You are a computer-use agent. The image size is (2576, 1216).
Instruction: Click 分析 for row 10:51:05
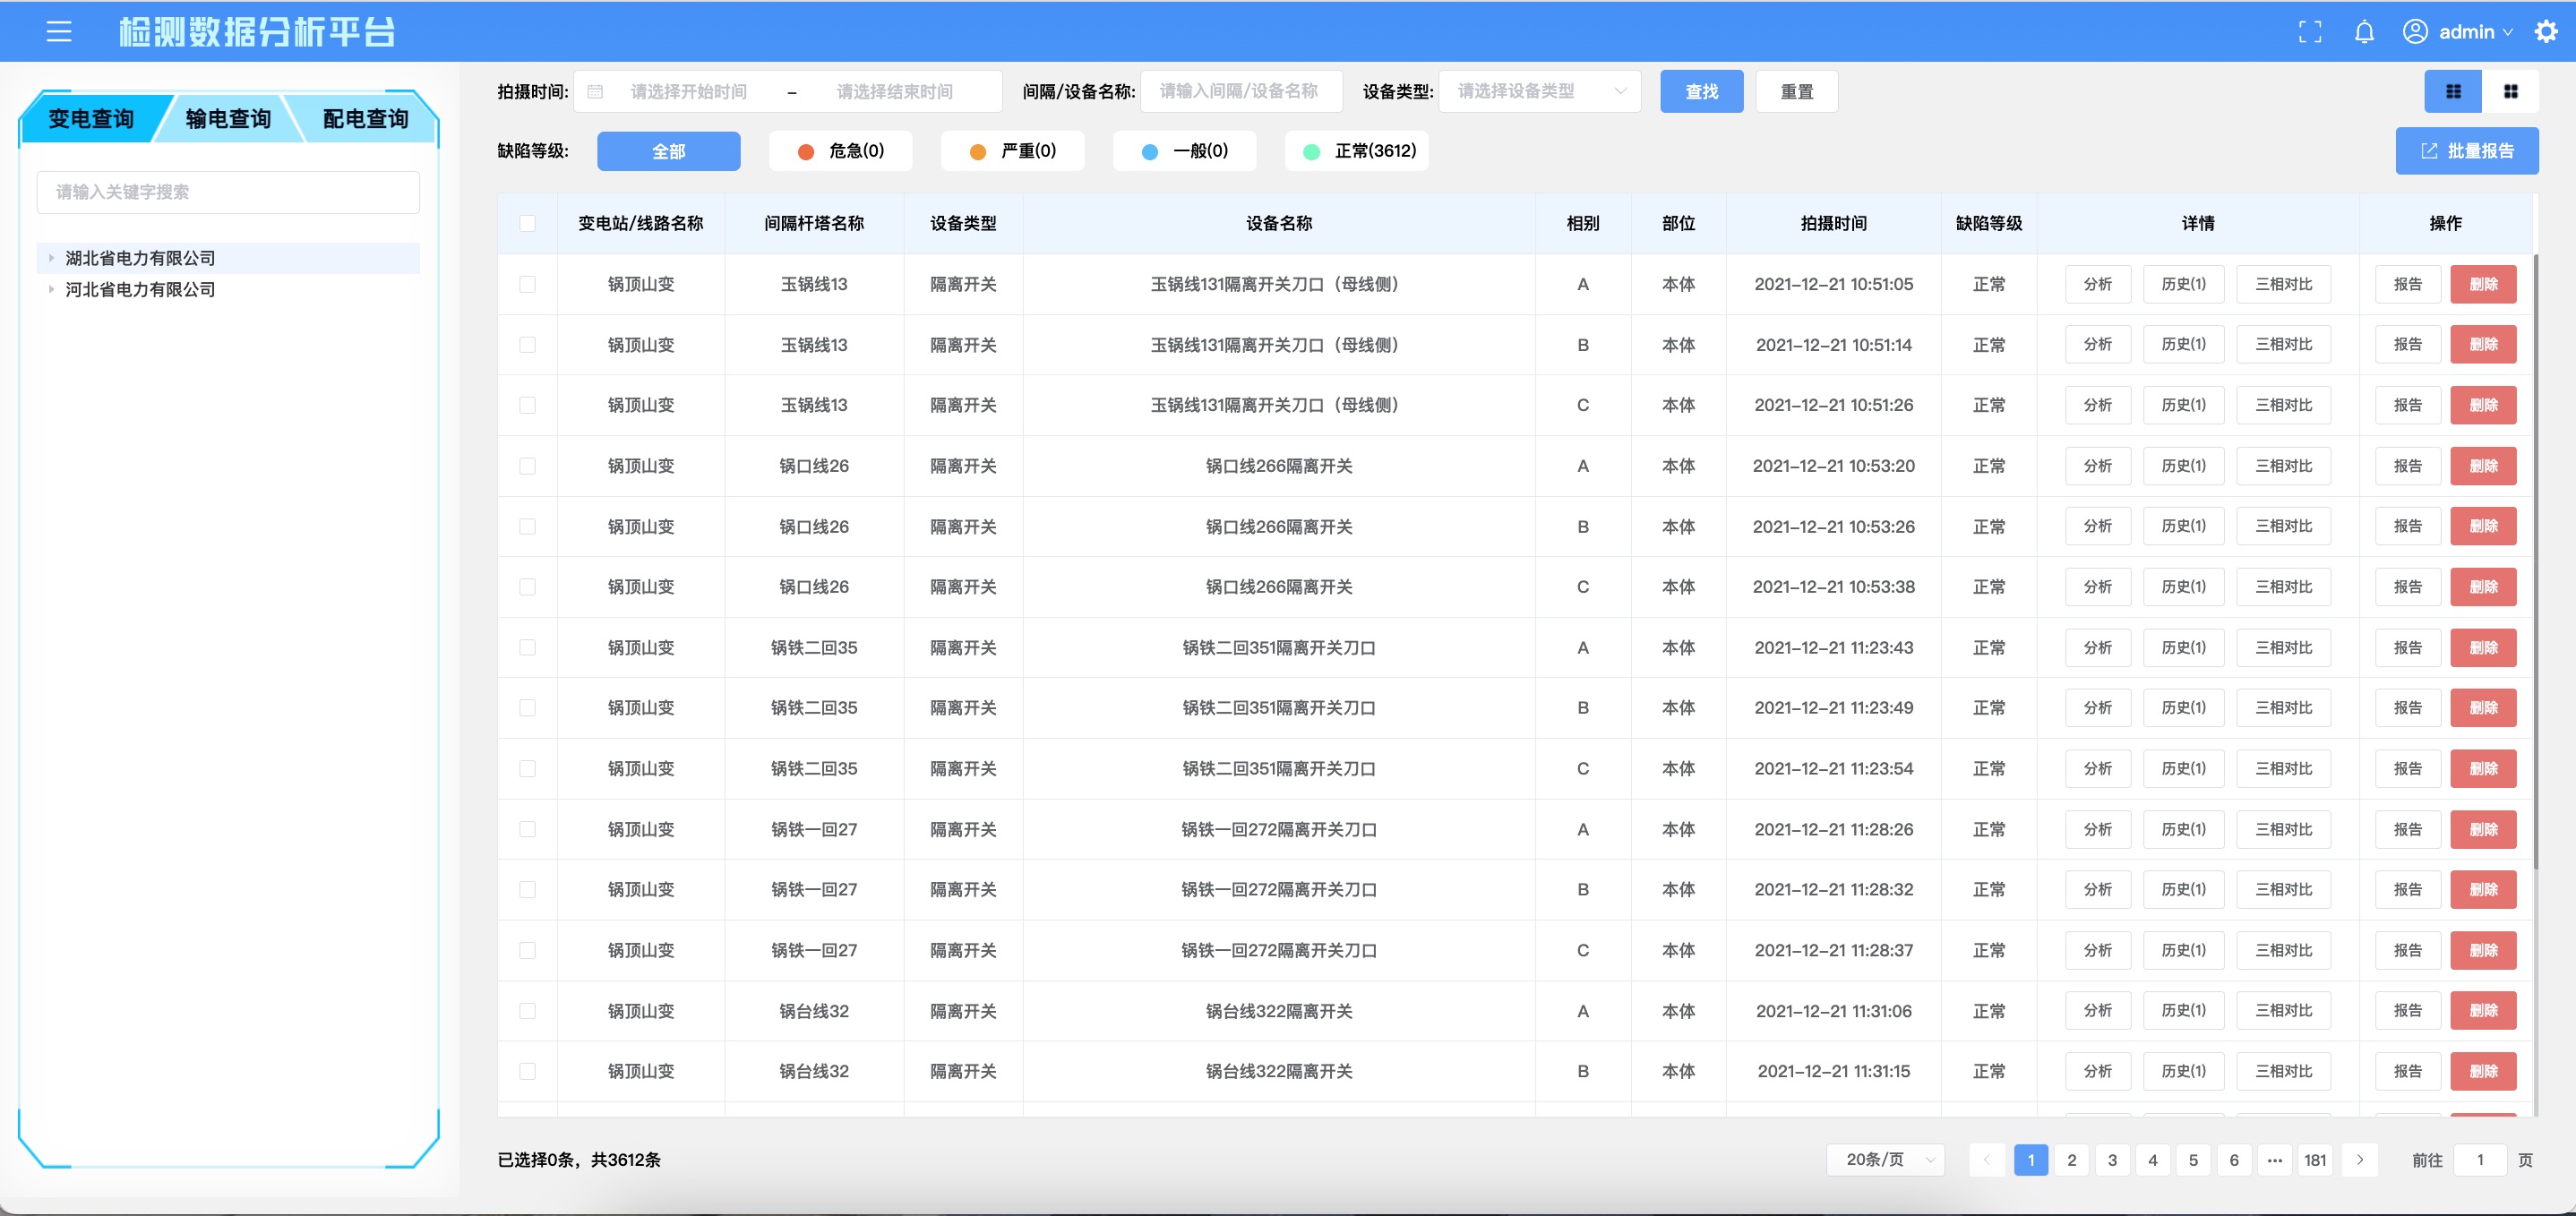pos(2098,284)
